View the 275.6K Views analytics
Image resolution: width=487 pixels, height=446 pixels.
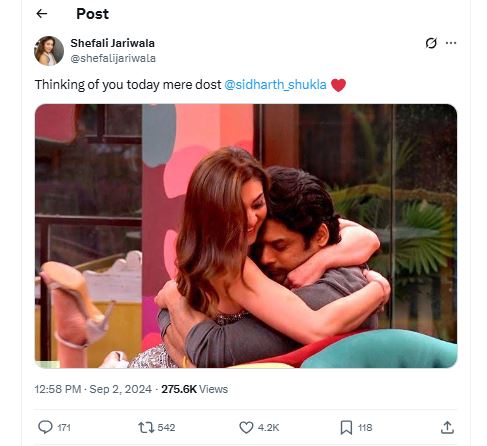194,389
